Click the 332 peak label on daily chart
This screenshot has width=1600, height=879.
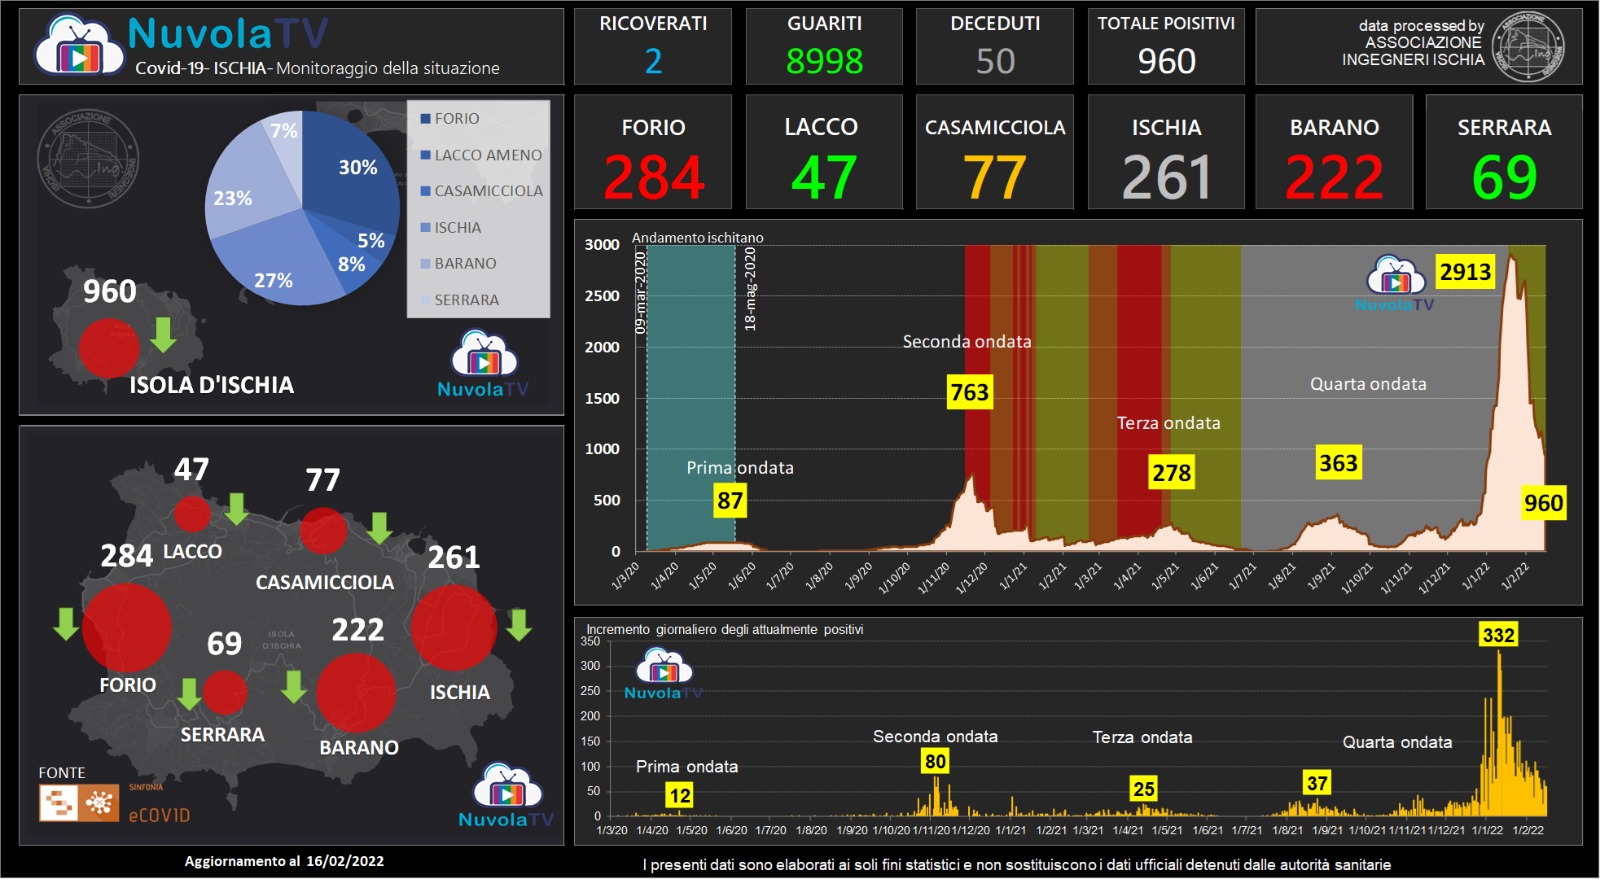tap(1497, 635)
